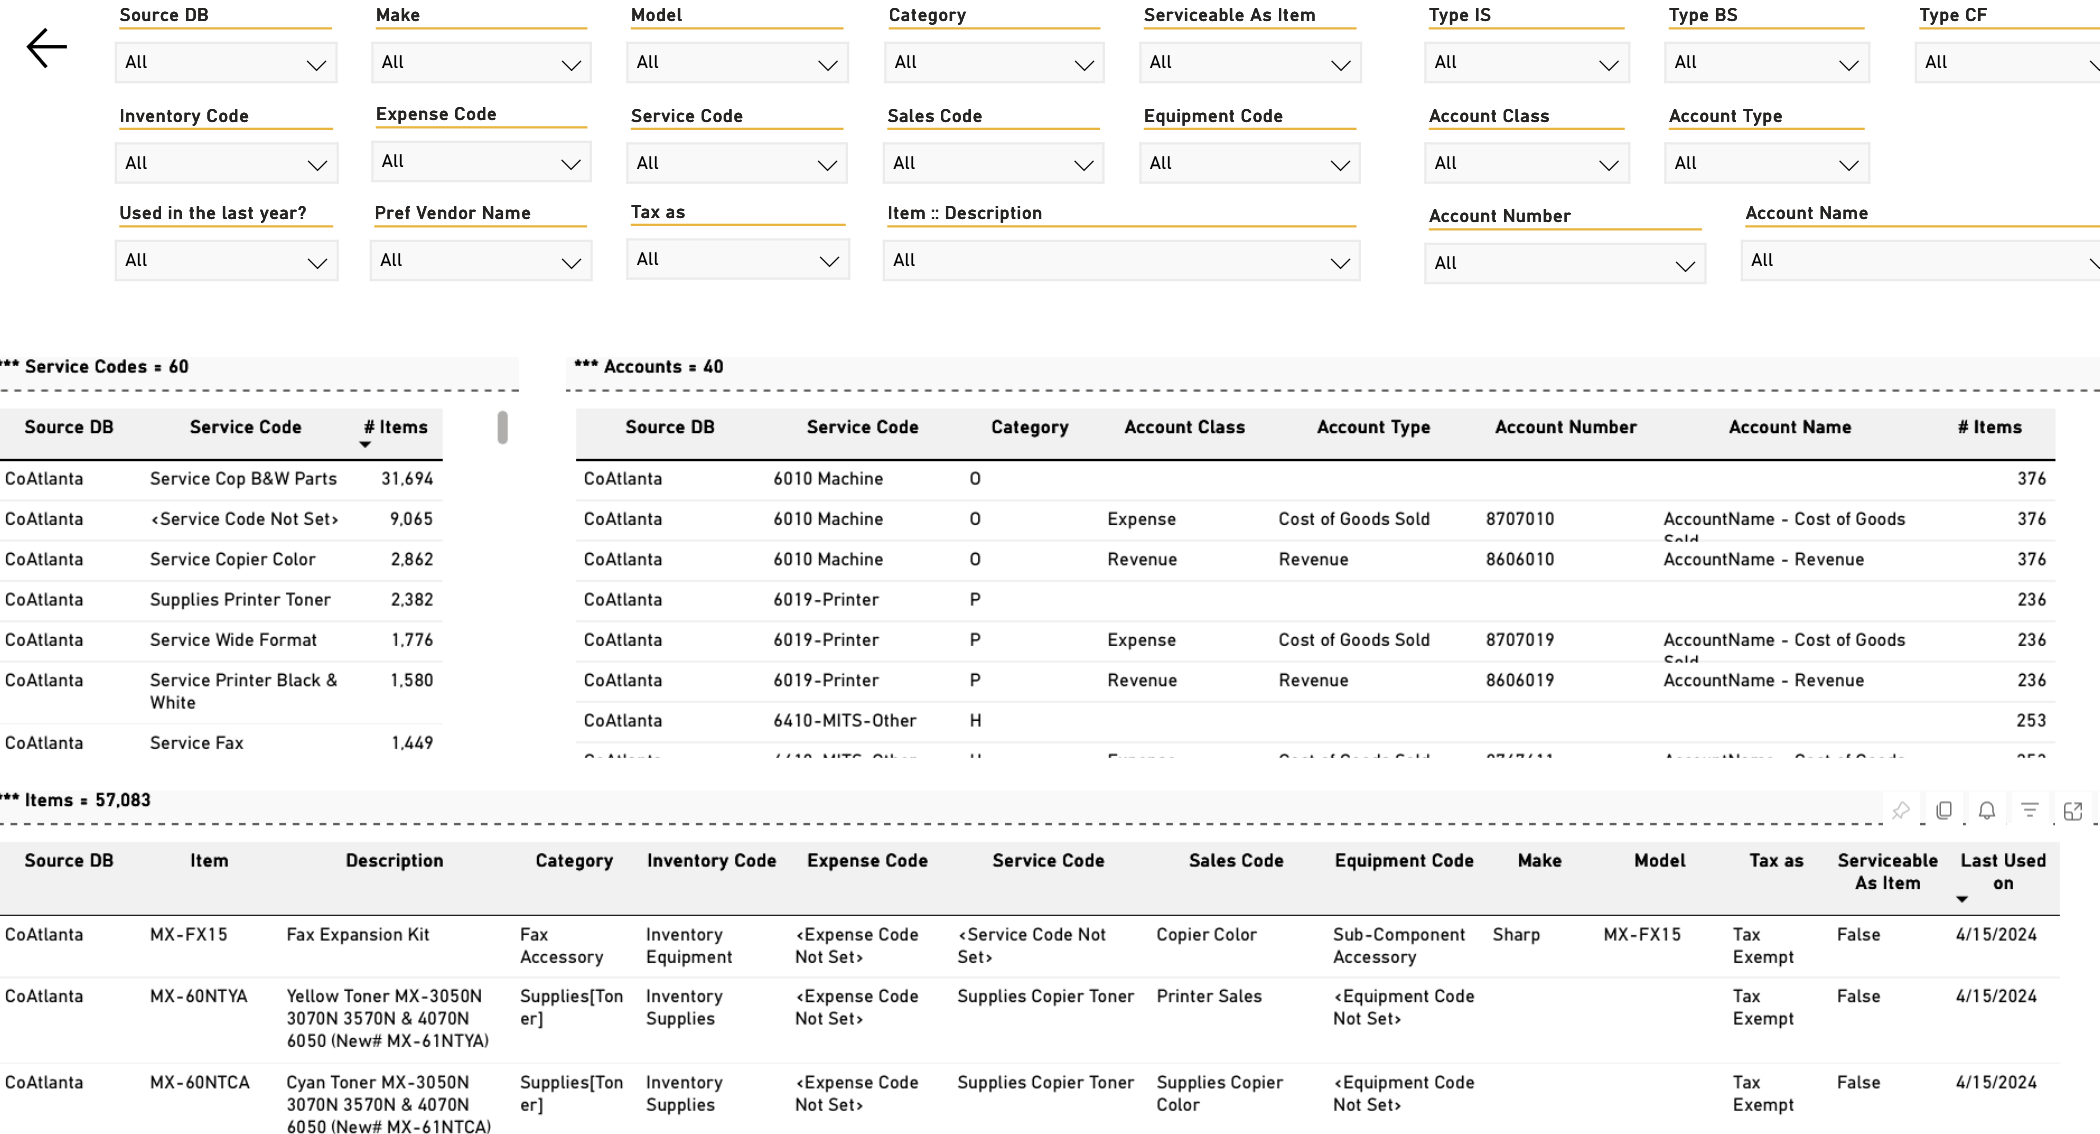Image resolution: width=2100 pixels, height=1134 pixels.
Task: Sort Items table by Serviceable As Item
Action: point(1887,872)
